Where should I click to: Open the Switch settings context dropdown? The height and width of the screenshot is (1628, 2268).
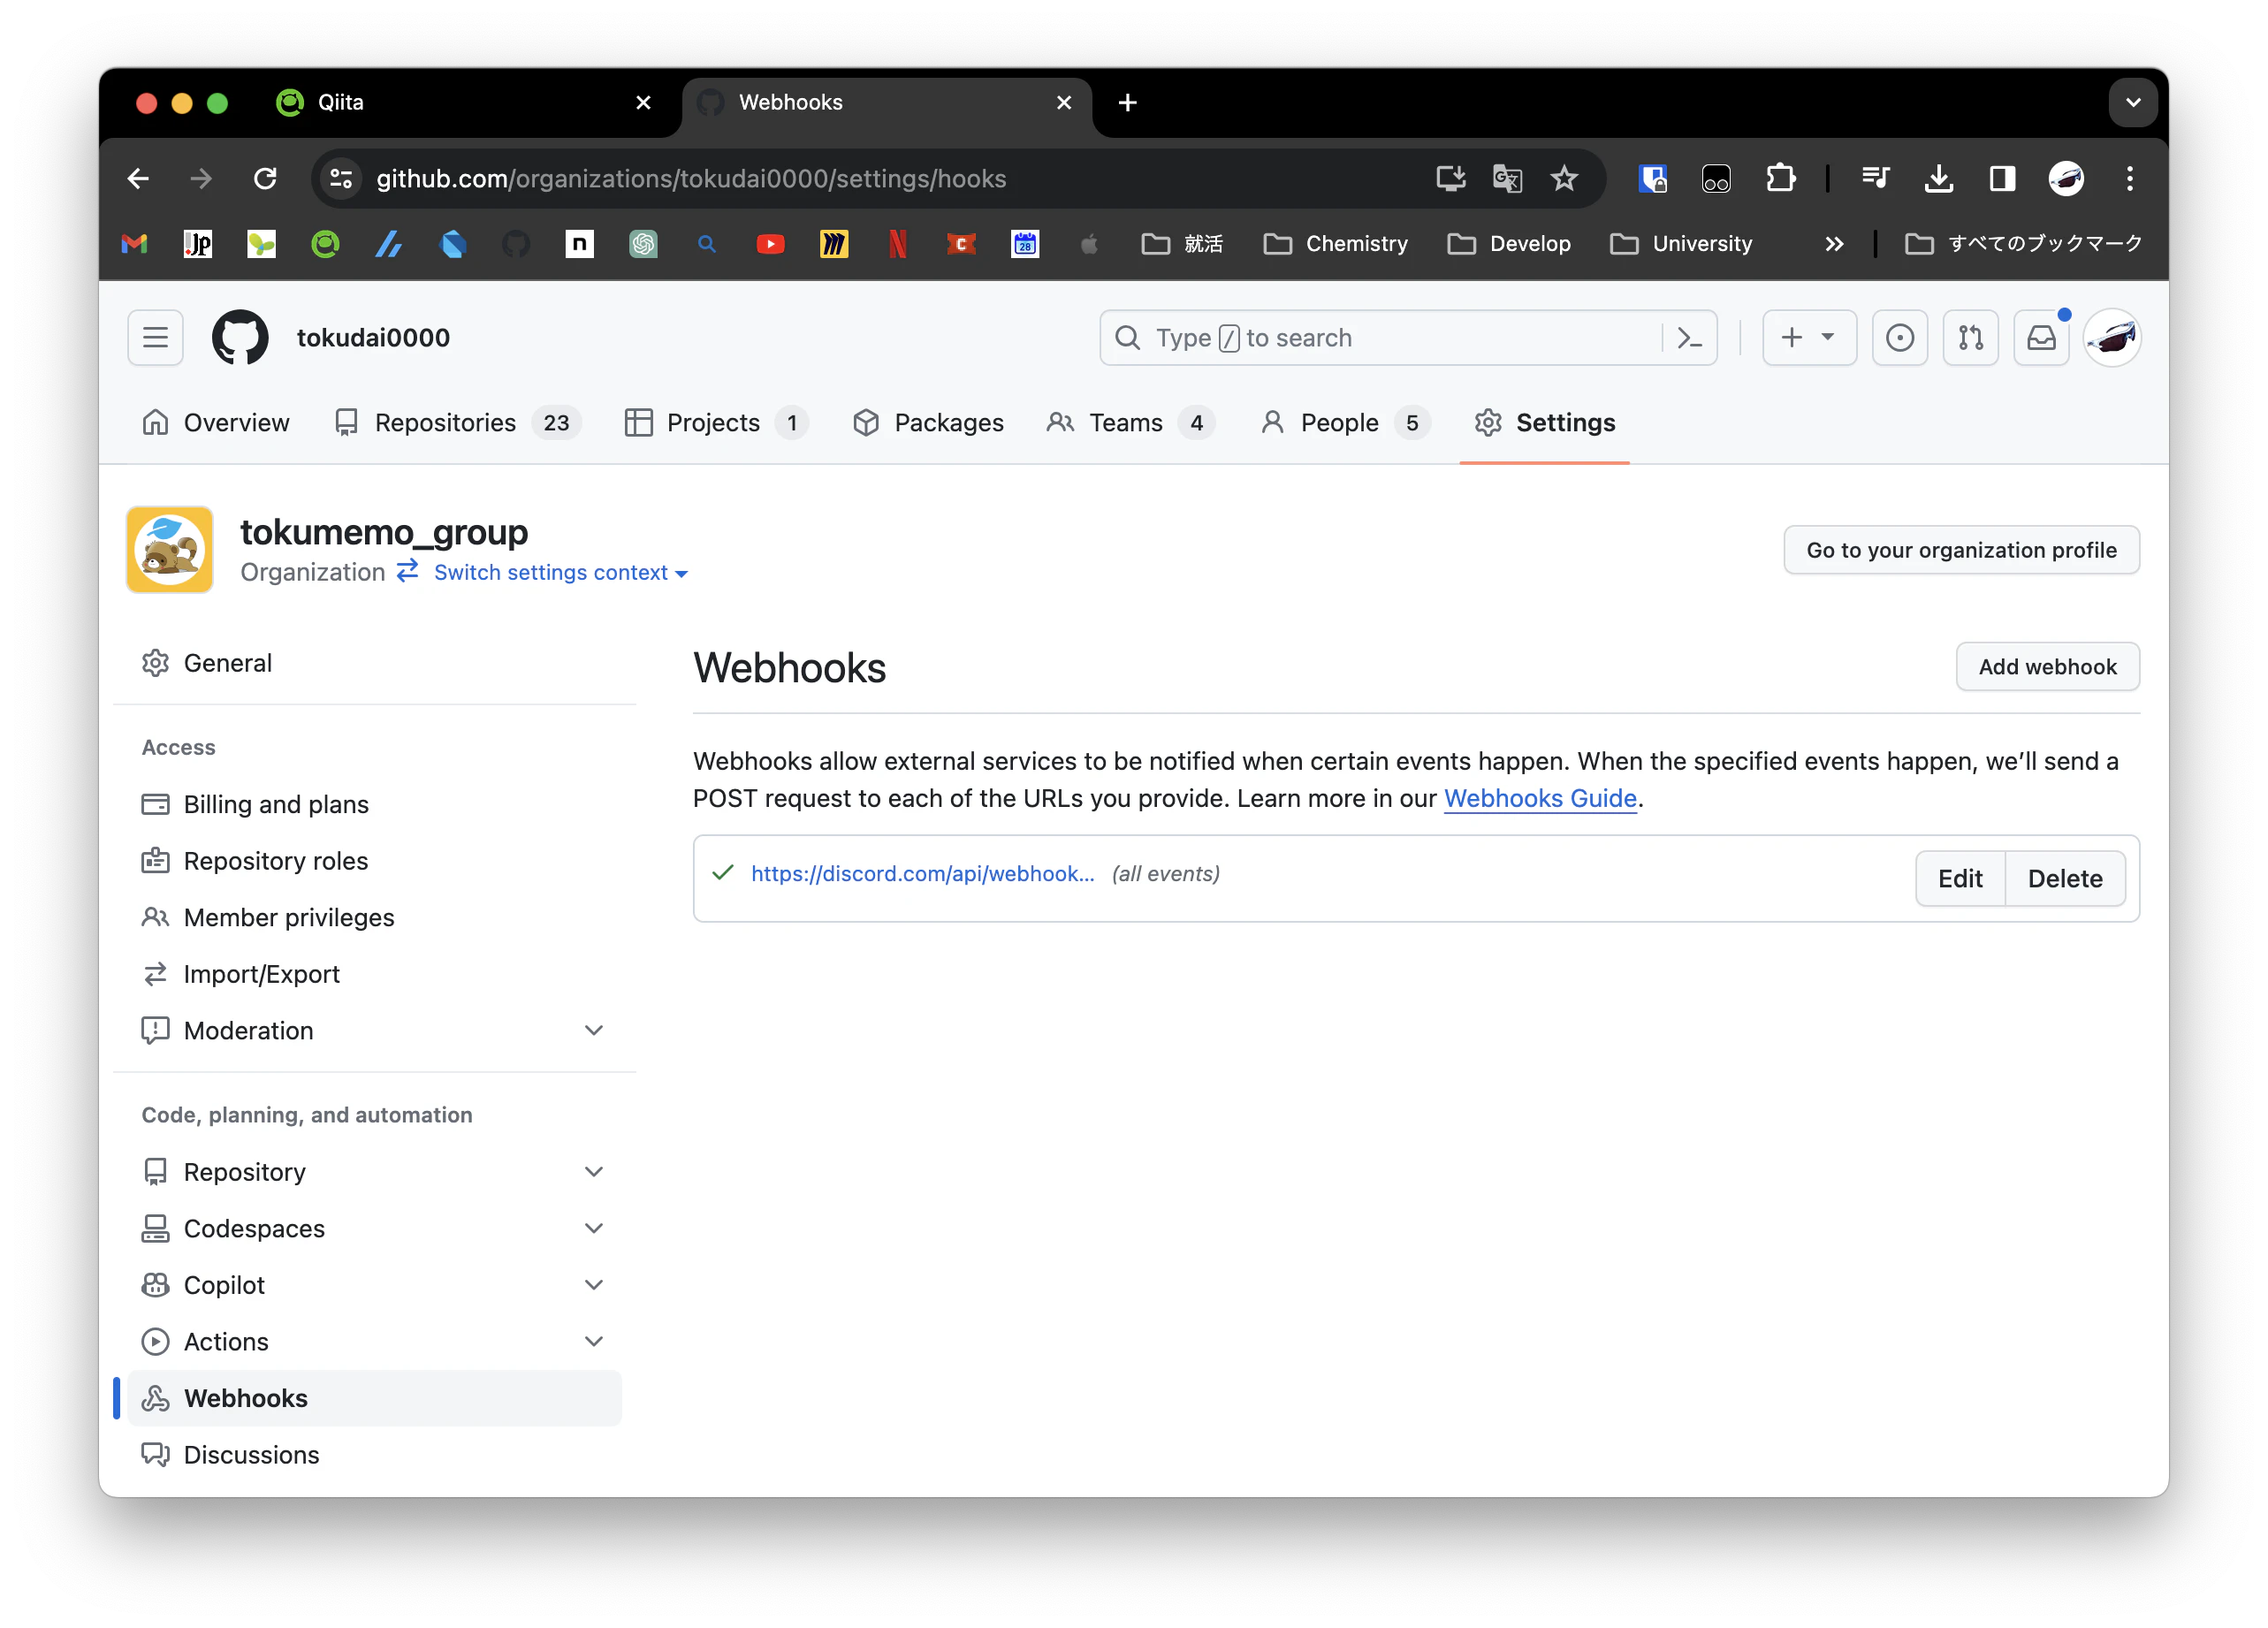tap(560, 573)
